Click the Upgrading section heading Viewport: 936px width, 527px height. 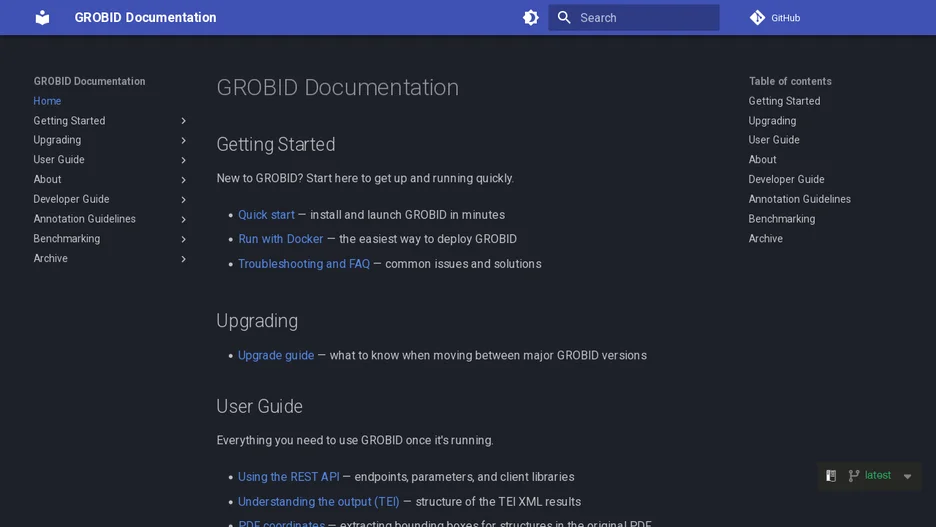257,321
